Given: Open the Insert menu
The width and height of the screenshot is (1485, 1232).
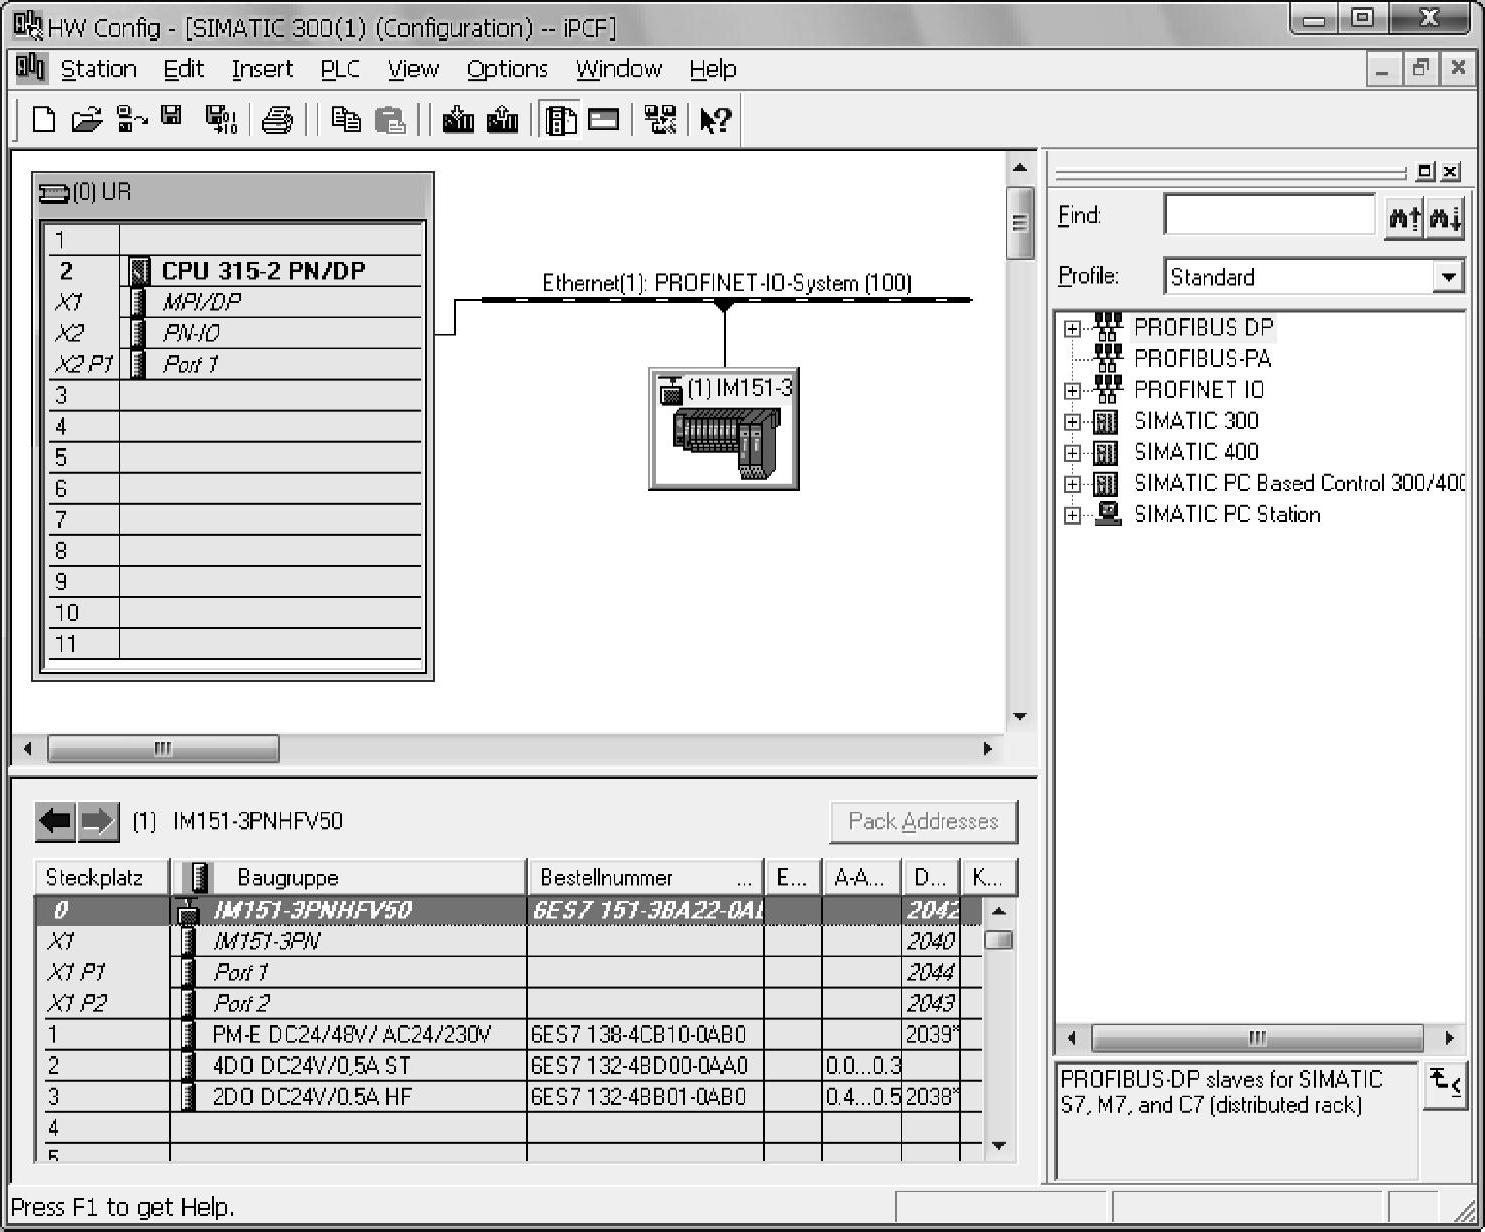Looking at the screenshot, I should [x=262, y=69].
